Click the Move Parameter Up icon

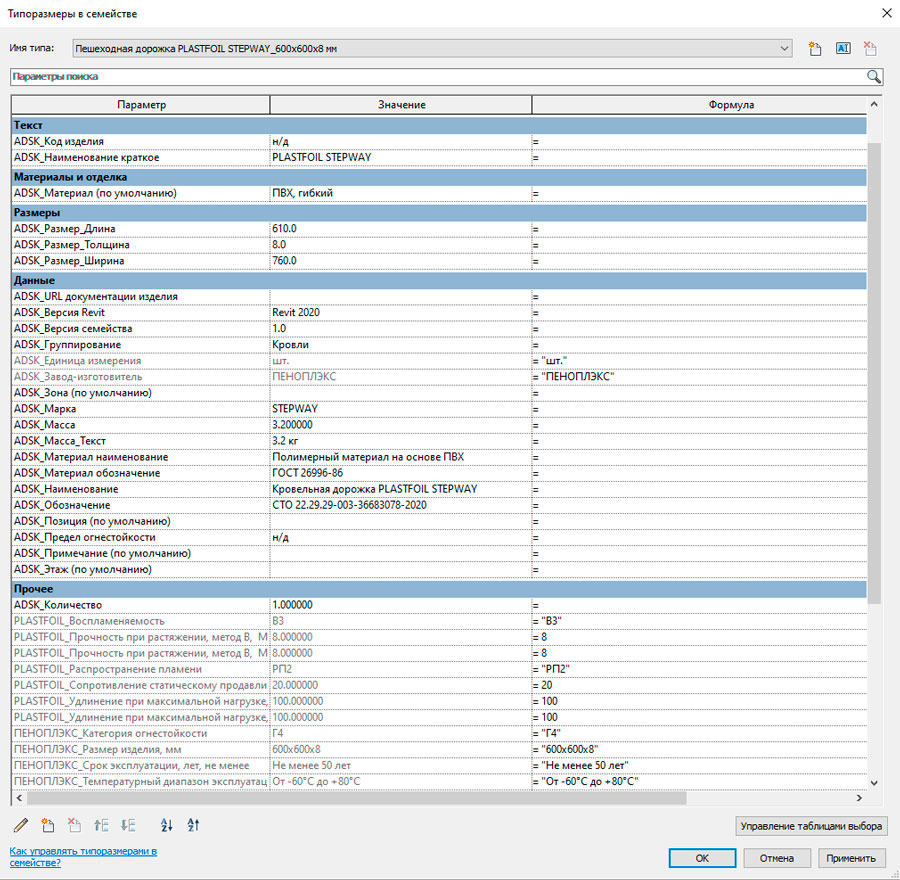point(102,825)
